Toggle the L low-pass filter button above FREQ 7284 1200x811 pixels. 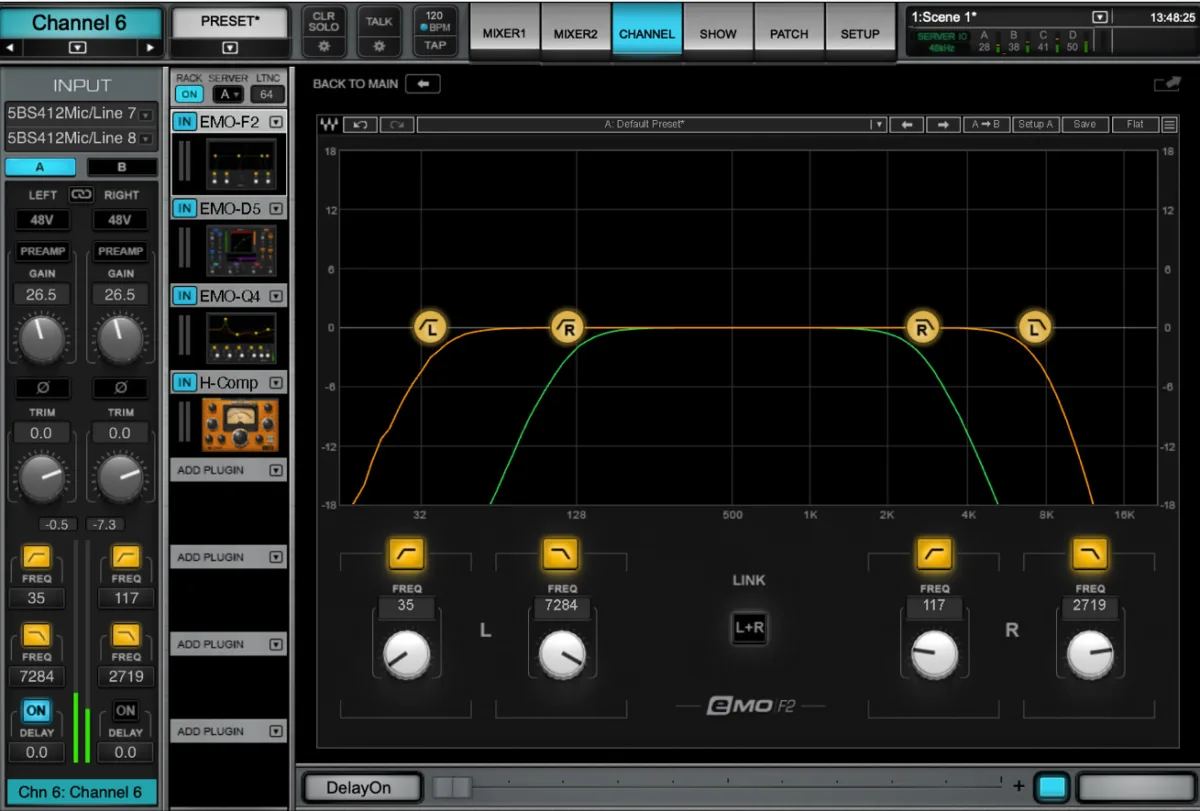coord(561,554)
